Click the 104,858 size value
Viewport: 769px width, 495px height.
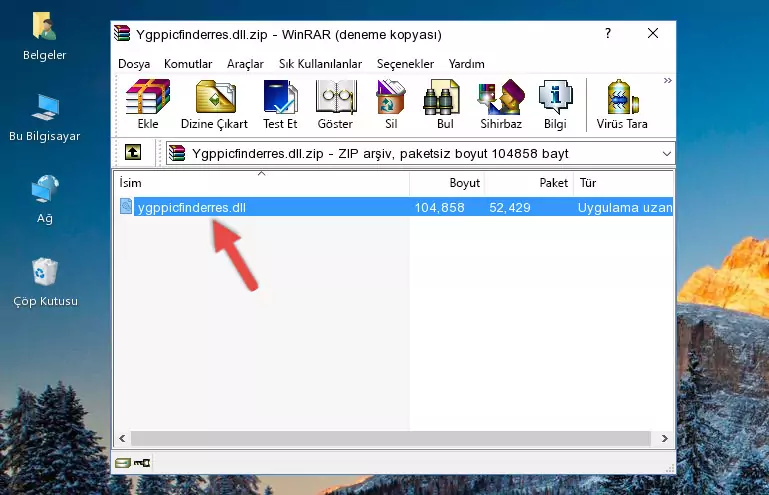pyautogui.click(x=439, y=208)
